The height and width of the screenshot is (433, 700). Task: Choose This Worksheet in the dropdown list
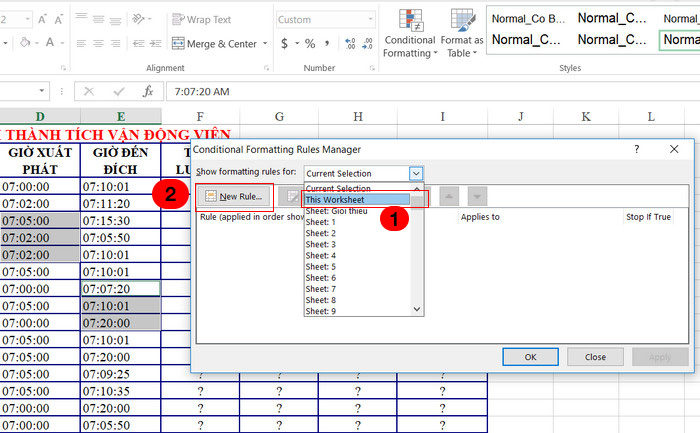pos(357,200)
